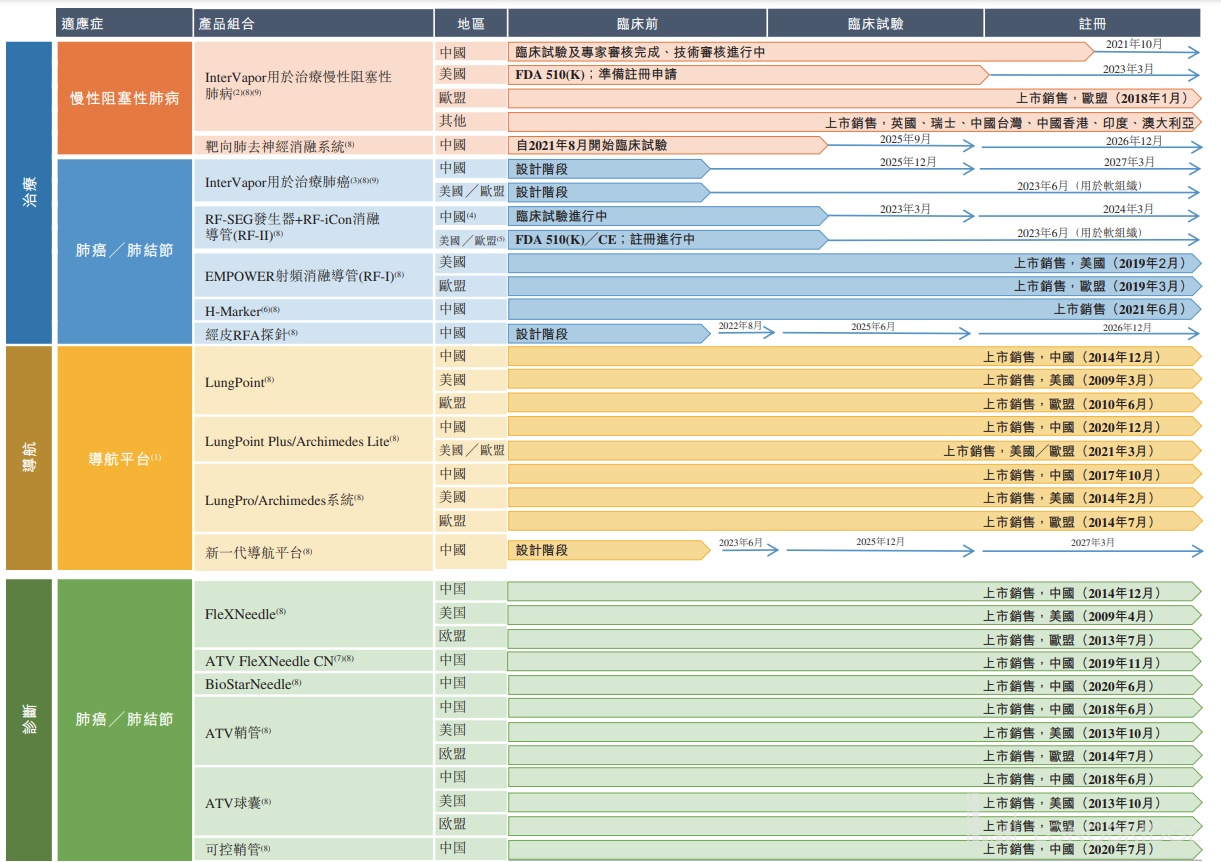The image size is (1221, 862).
Task: Select bar 上市銷售，中國（2017年10月）
Action: pos(855,475)
